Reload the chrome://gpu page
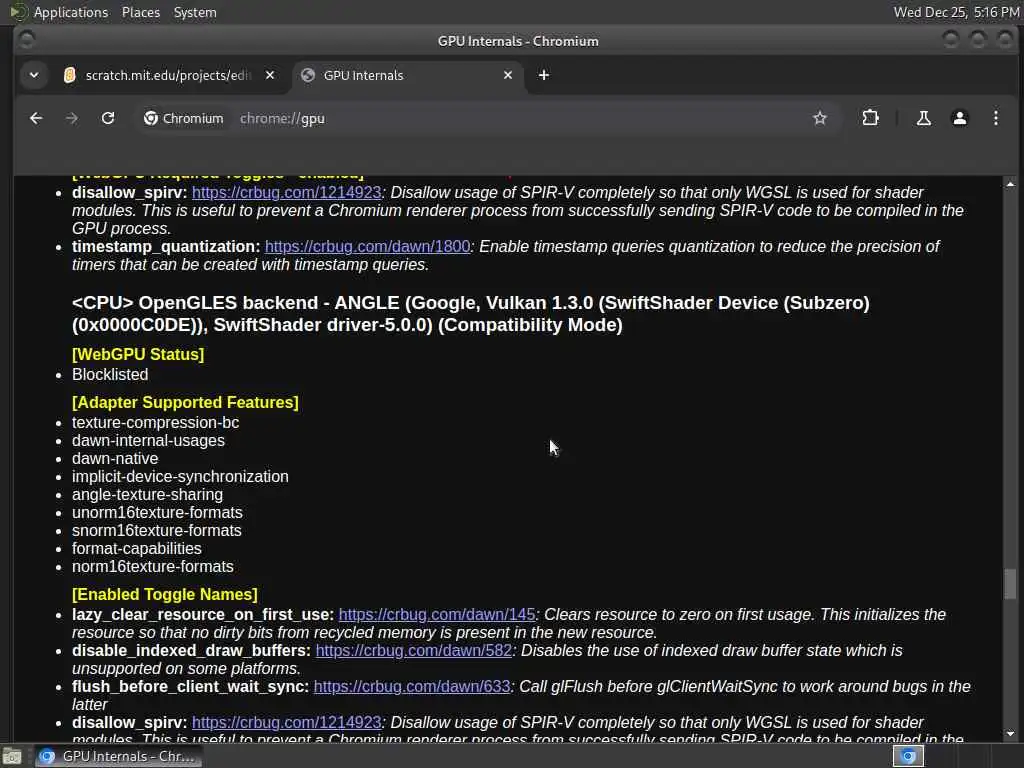The width and height of the screenshot is (1024, 768). coord(108,118)
